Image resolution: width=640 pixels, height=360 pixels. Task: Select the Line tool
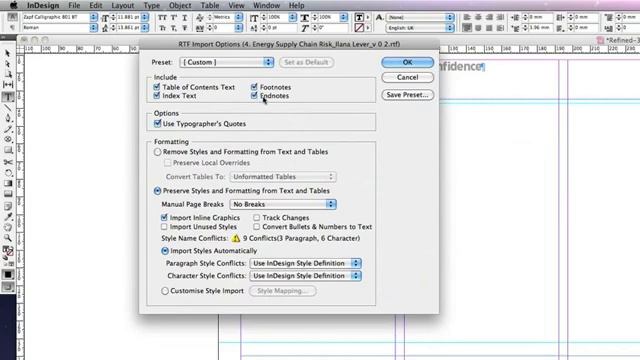(x=8, y=108)
